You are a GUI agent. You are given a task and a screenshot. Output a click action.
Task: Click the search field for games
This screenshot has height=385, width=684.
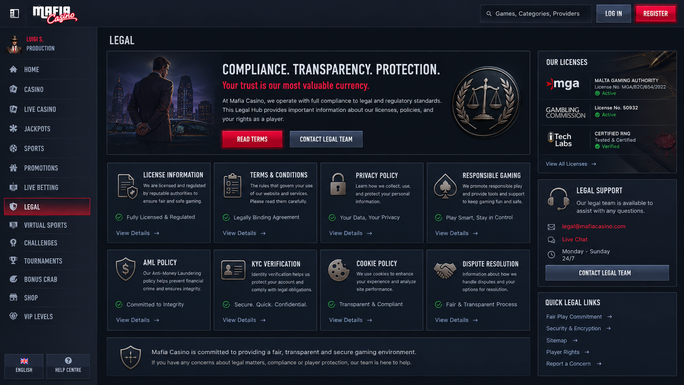click(x=536, y=14)
